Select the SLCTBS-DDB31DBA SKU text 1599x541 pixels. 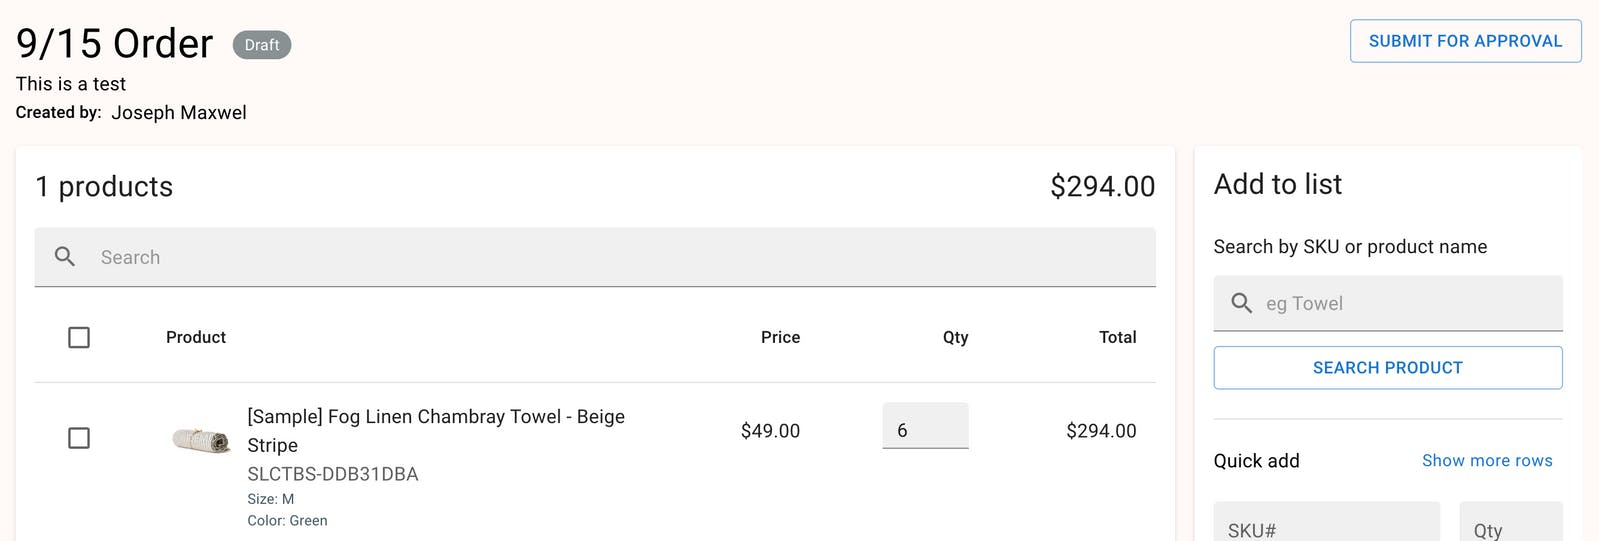pyautogui.click(x=333, y=474)
